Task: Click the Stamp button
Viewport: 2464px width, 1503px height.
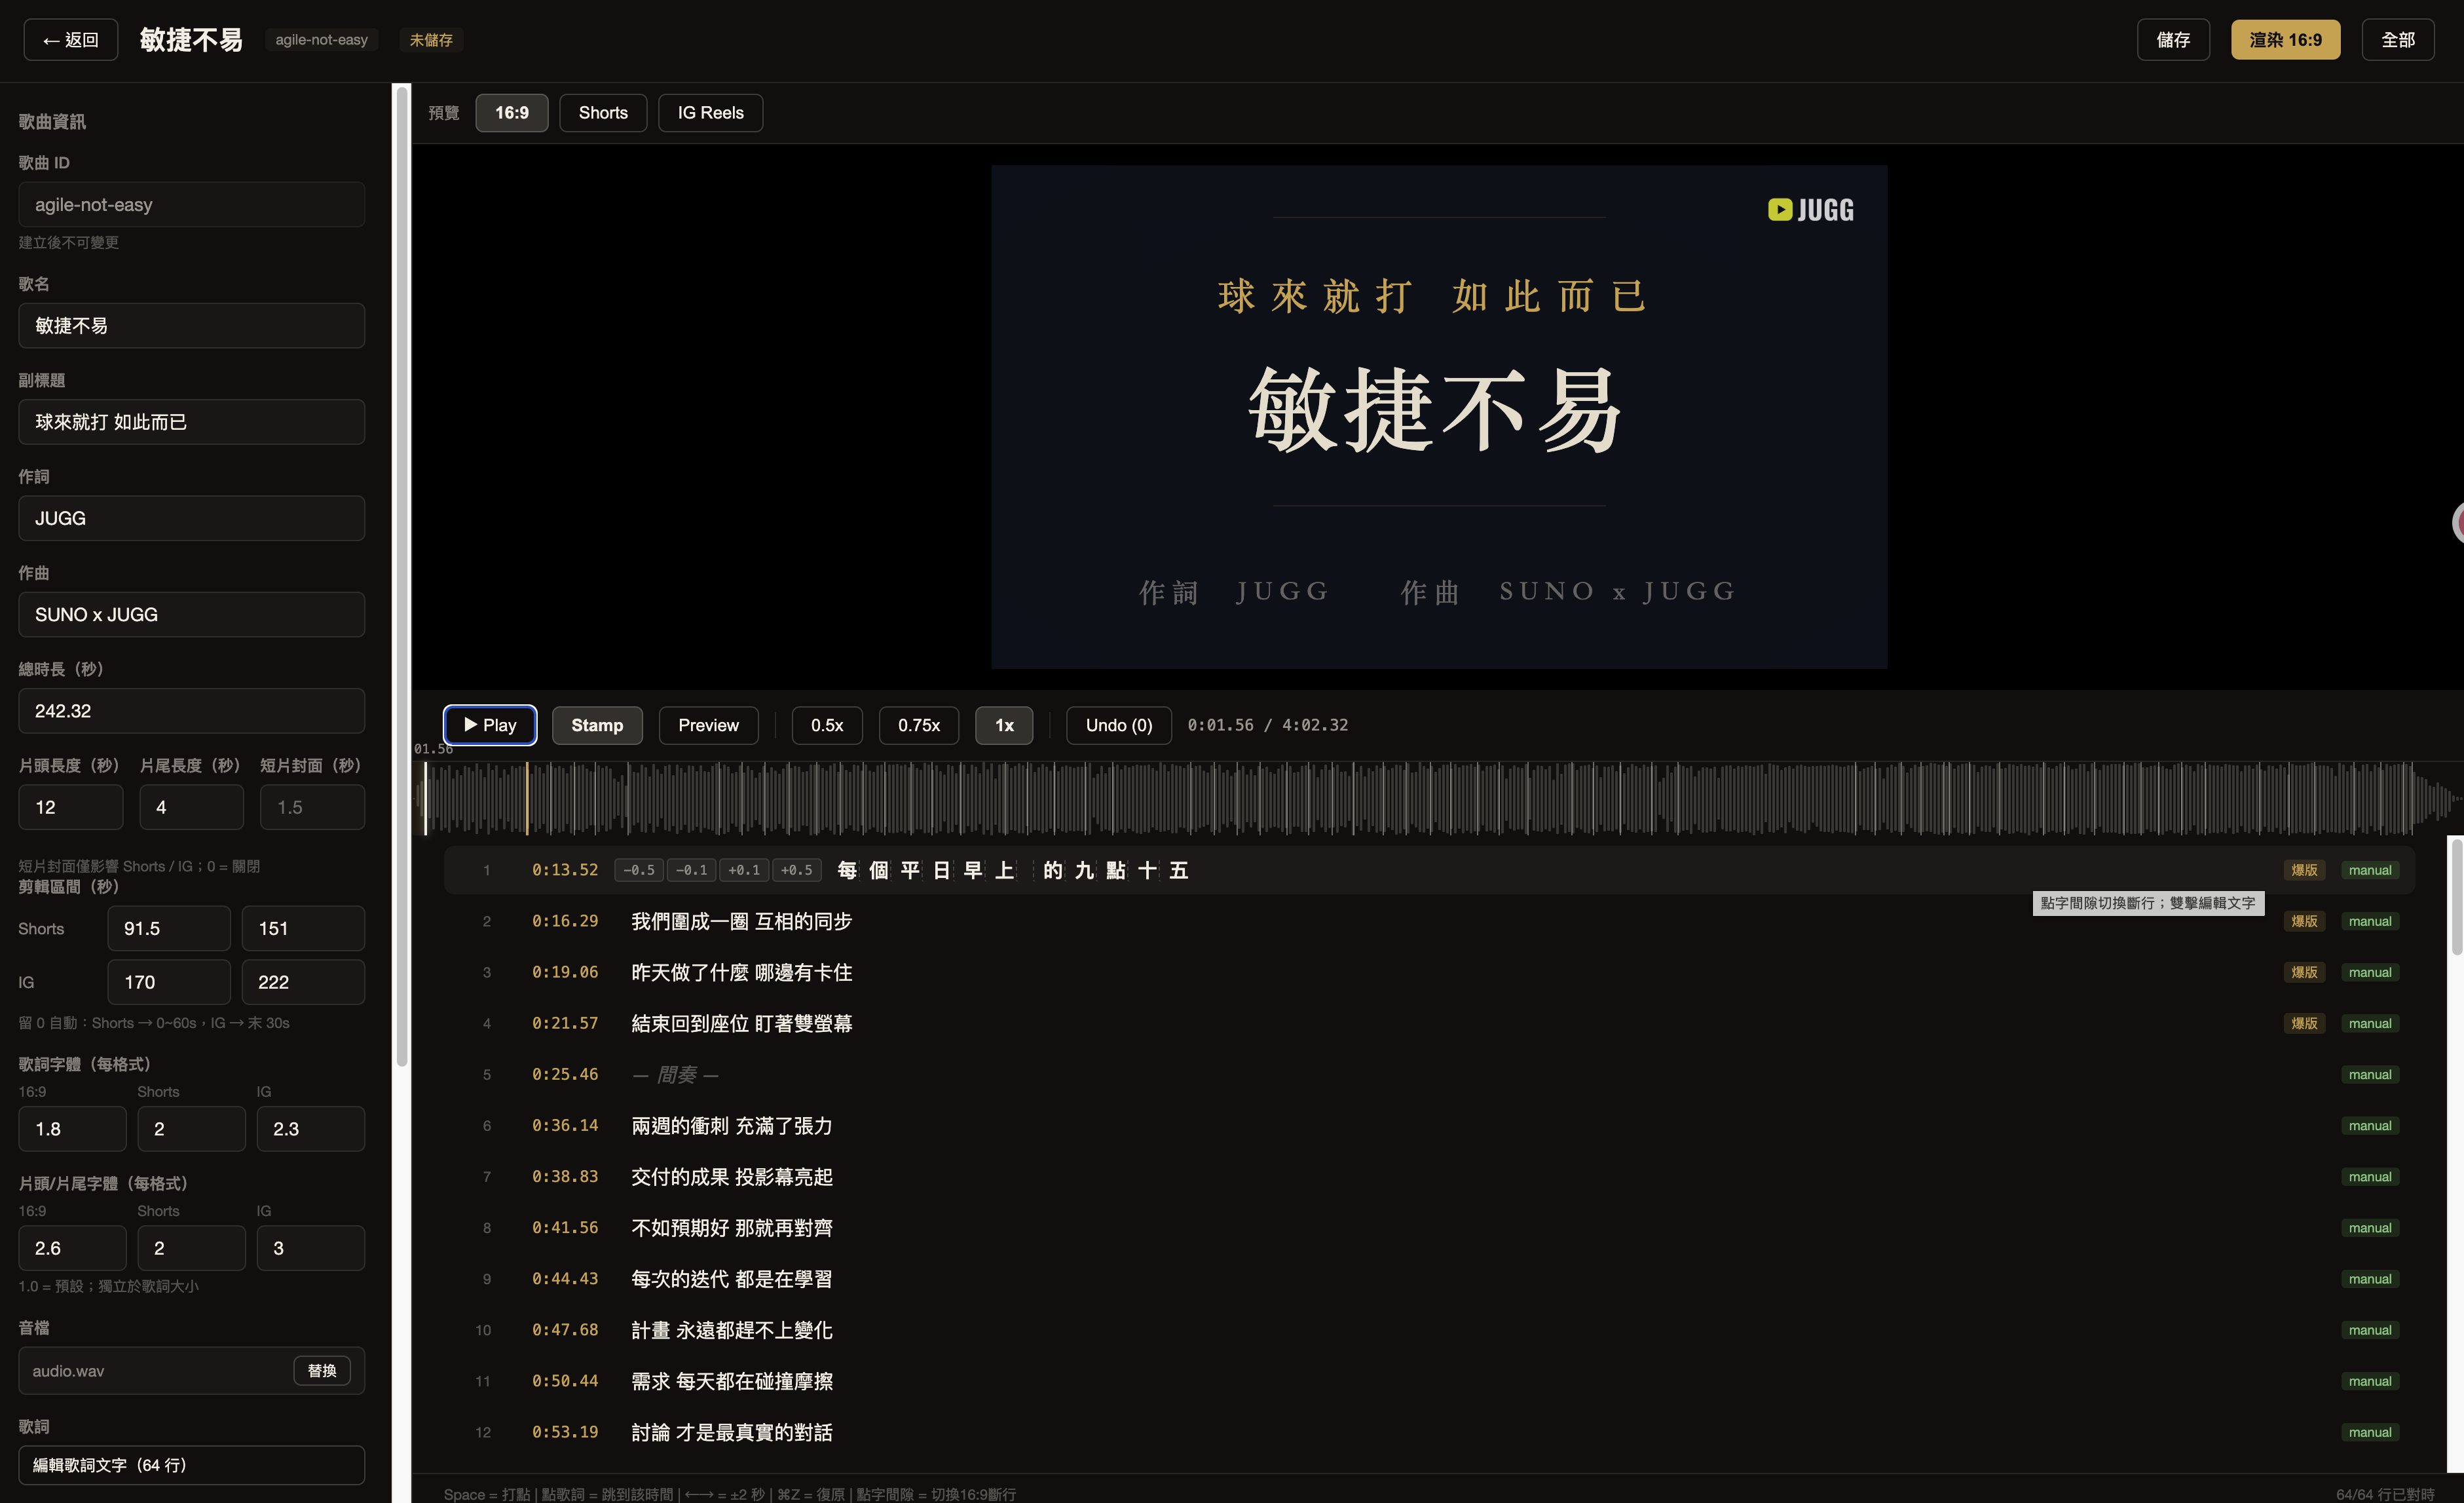Action: click(x=597, y=725)
